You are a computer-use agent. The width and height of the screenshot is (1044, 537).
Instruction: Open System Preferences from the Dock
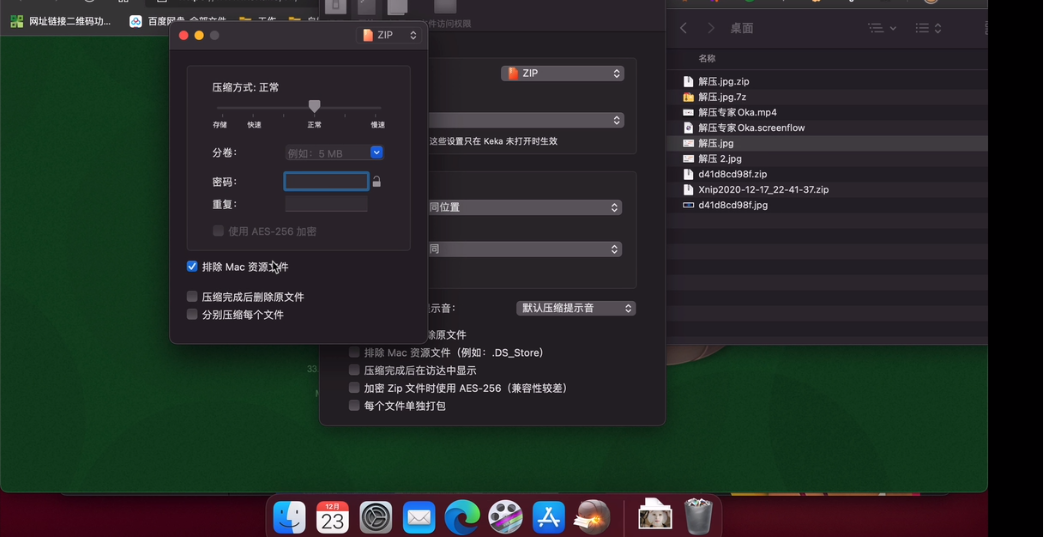coord(376,517)
